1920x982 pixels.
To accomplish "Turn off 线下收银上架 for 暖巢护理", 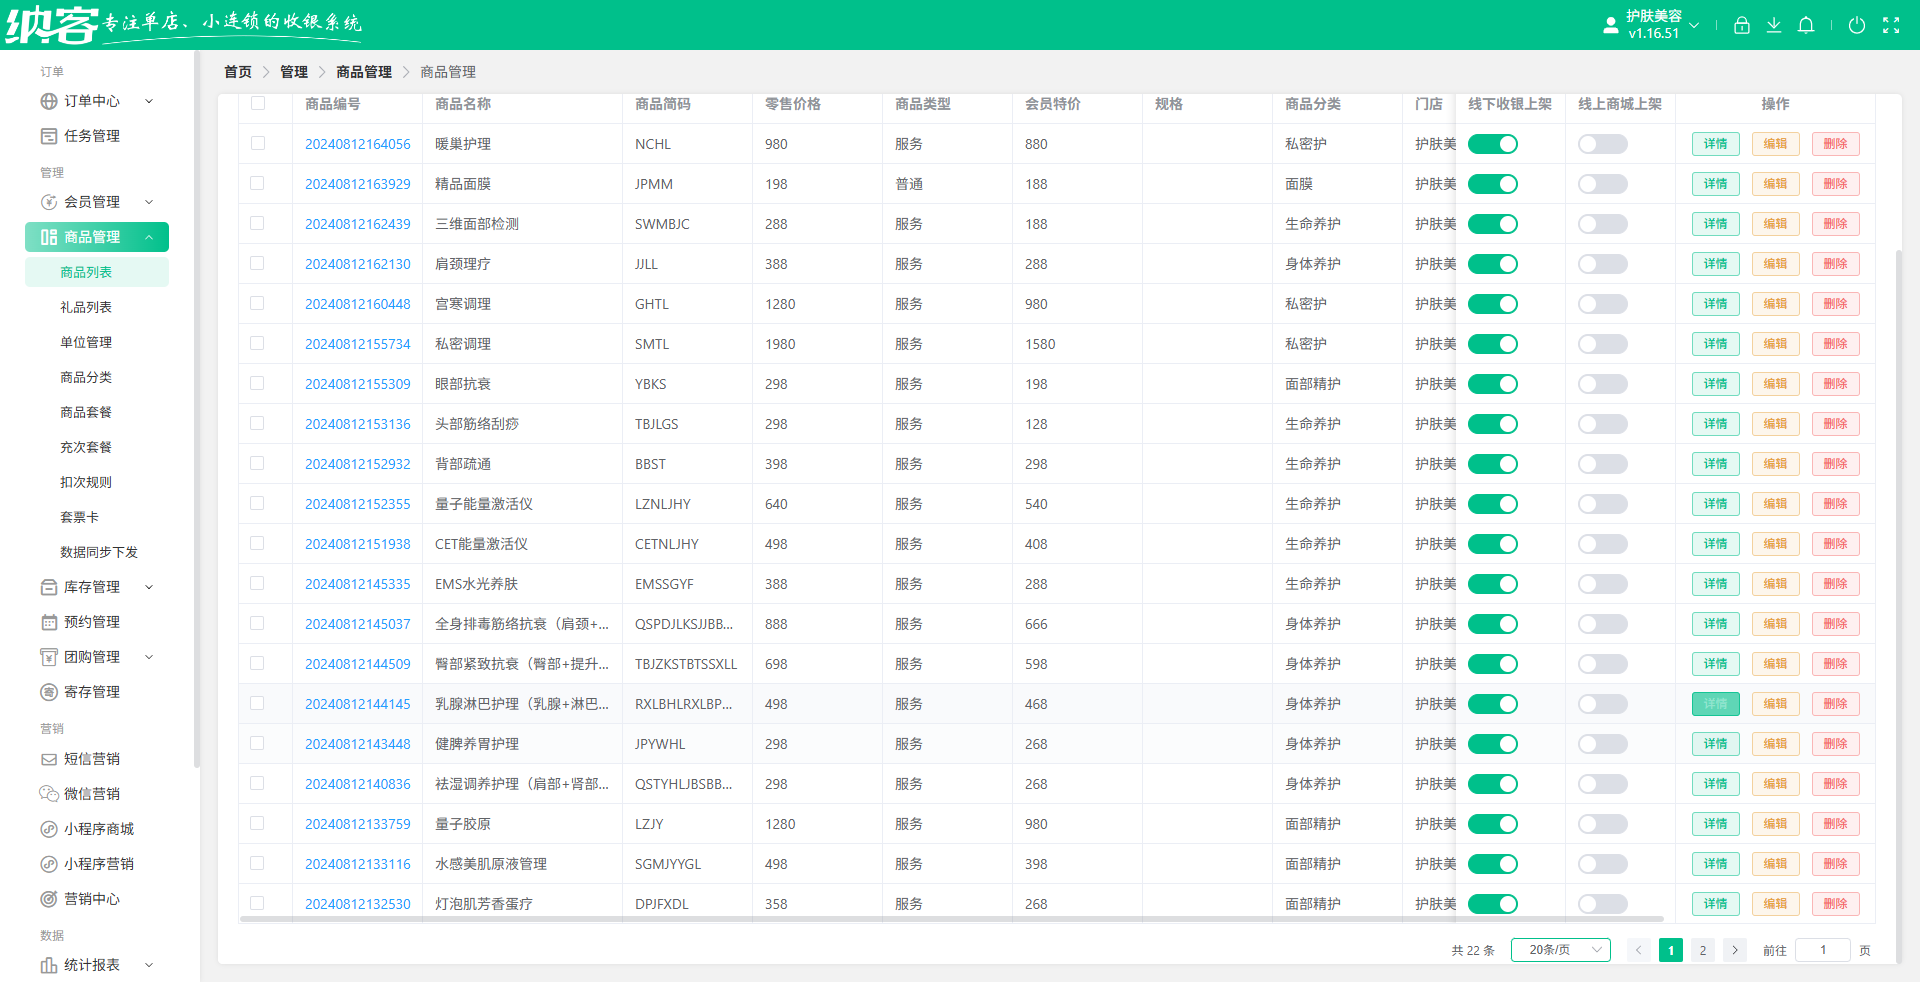I will pyautogui.click(x=1493, y=144).
